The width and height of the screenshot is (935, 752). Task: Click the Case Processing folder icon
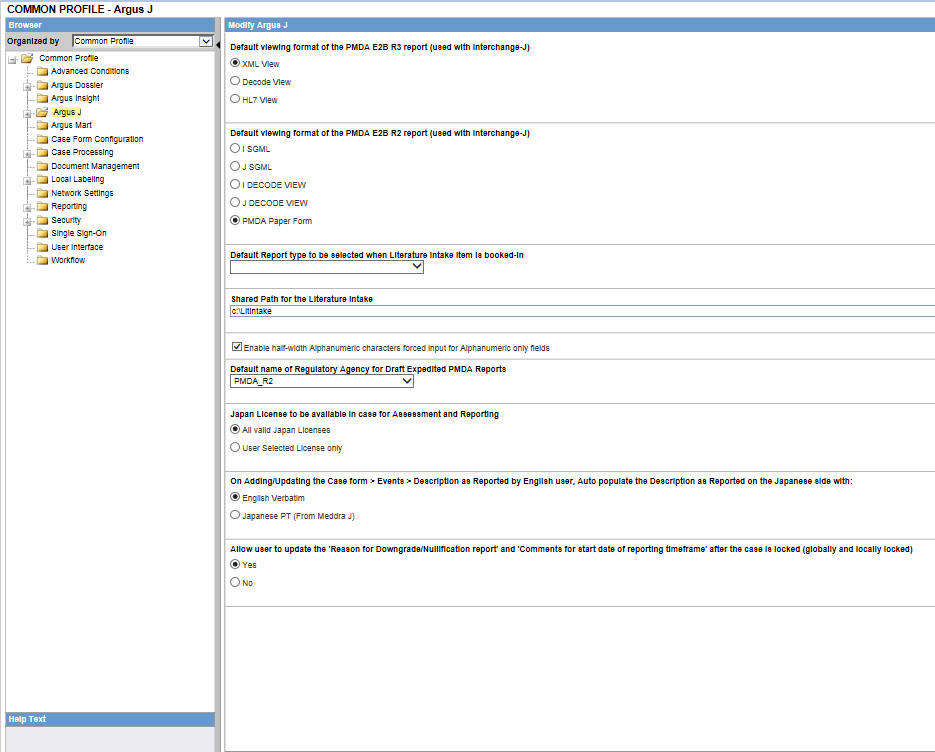[x=42, y=153]
